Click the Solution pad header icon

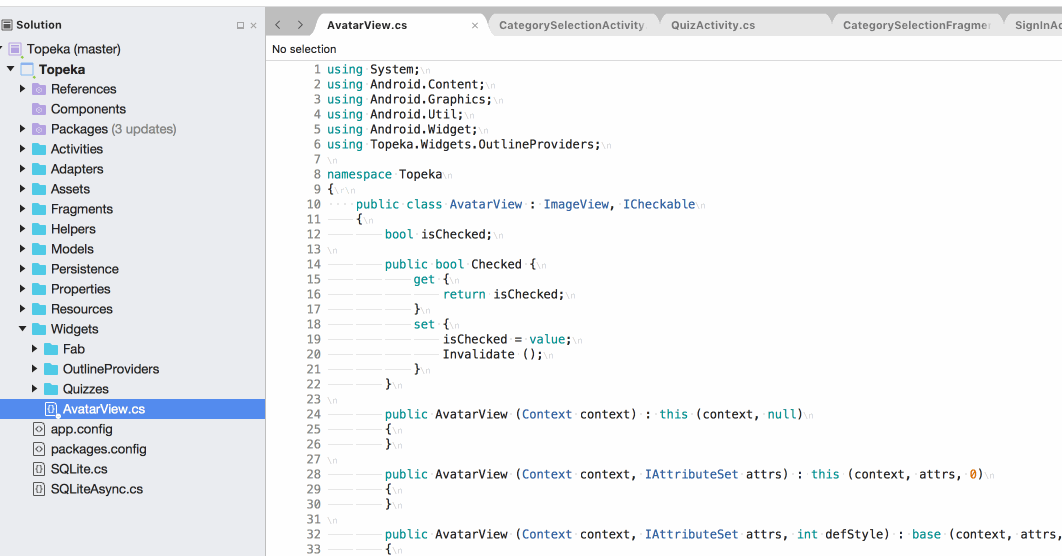pyautogui.click(x=7, y=25)
